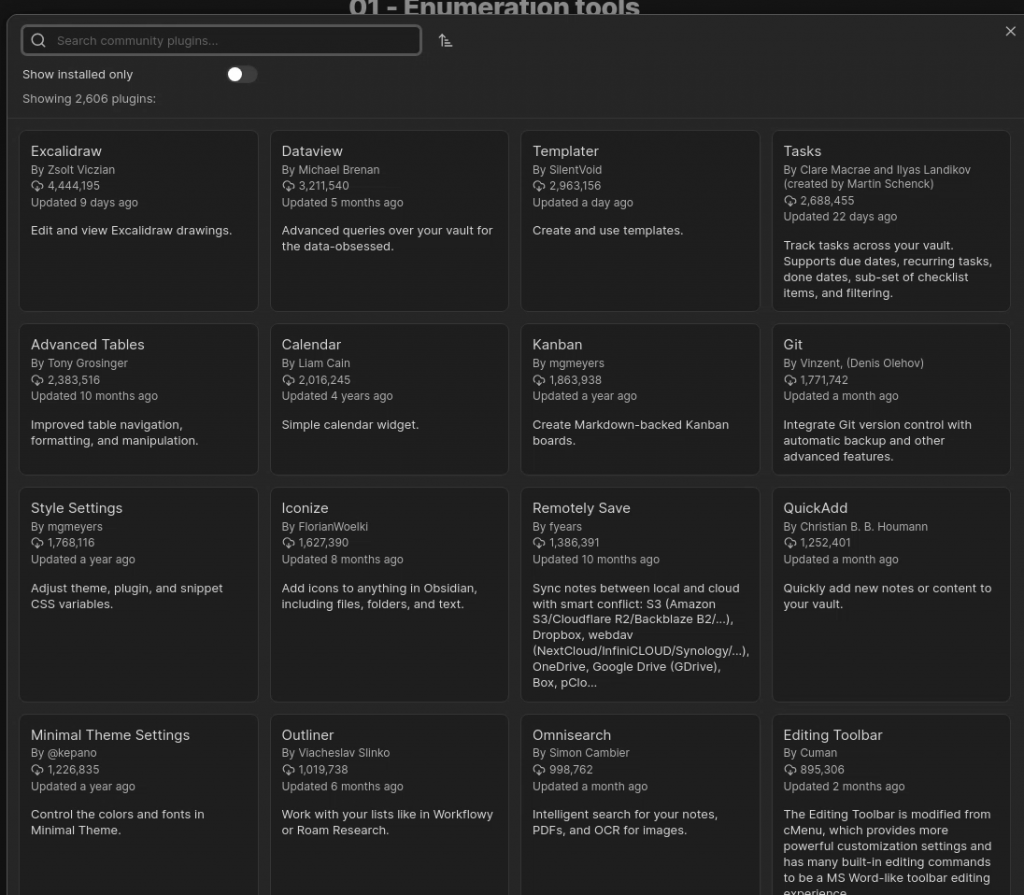Screen dimensions: 1024x895
Task: Select the Git plugin title
Action: [x=793, y=345]
